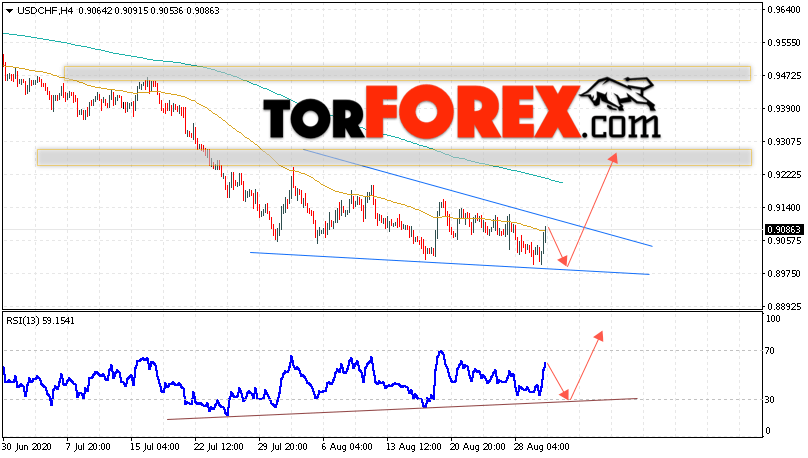
Task: Click the 28 Aug 04:00 time label
Action: pos(541,447)
